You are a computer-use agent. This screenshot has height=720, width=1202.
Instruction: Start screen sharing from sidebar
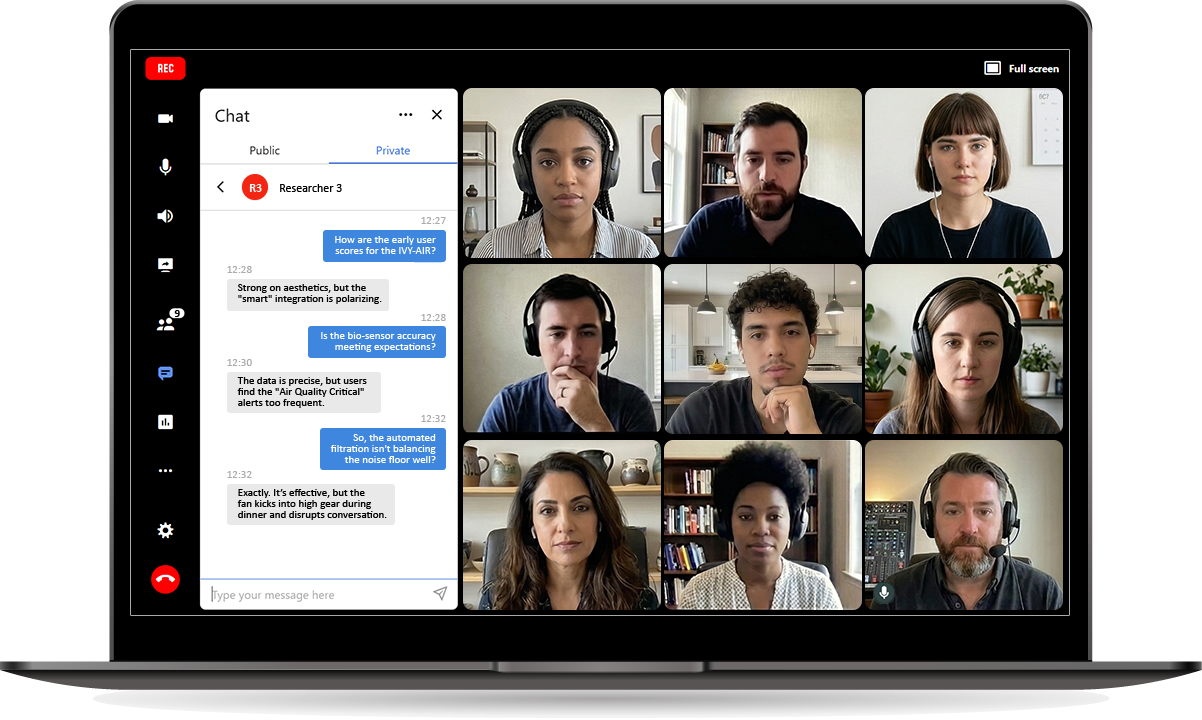pyautogui.click(x=165, y=265)
